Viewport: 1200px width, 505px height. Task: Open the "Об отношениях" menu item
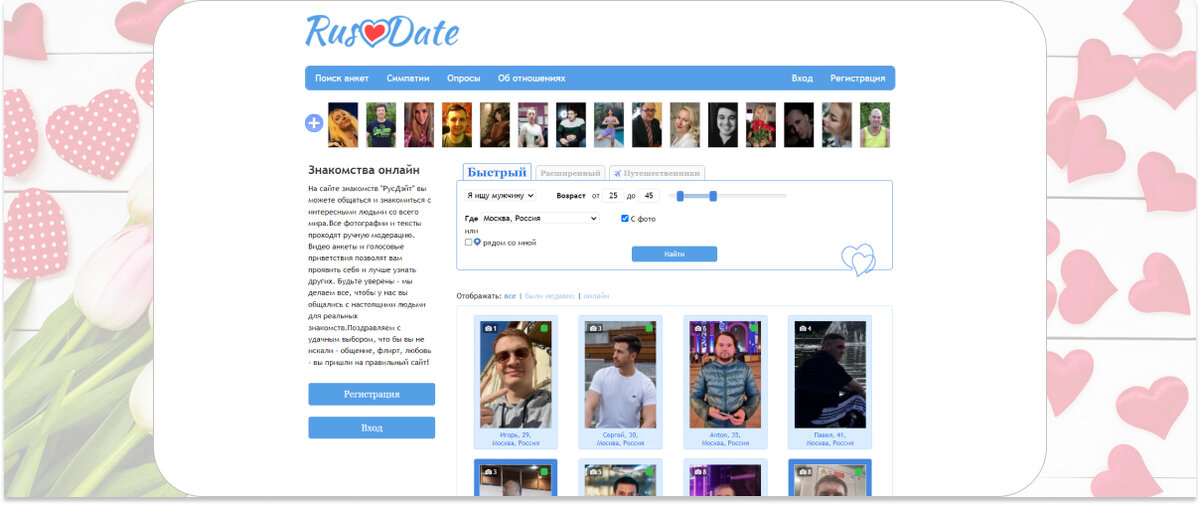532,78
